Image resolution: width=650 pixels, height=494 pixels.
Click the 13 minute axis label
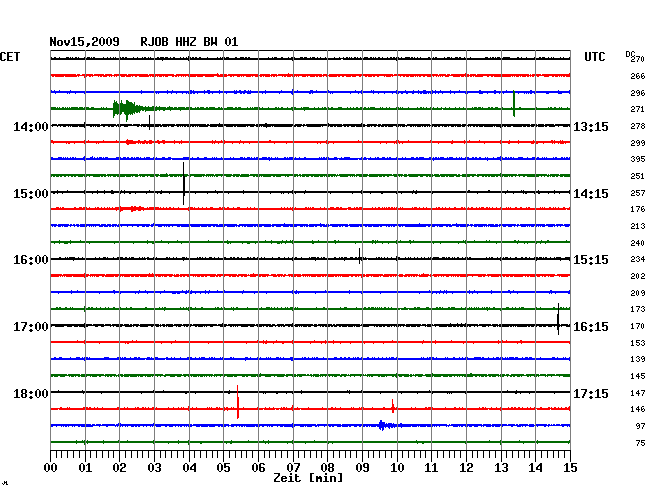pos(501,467)
